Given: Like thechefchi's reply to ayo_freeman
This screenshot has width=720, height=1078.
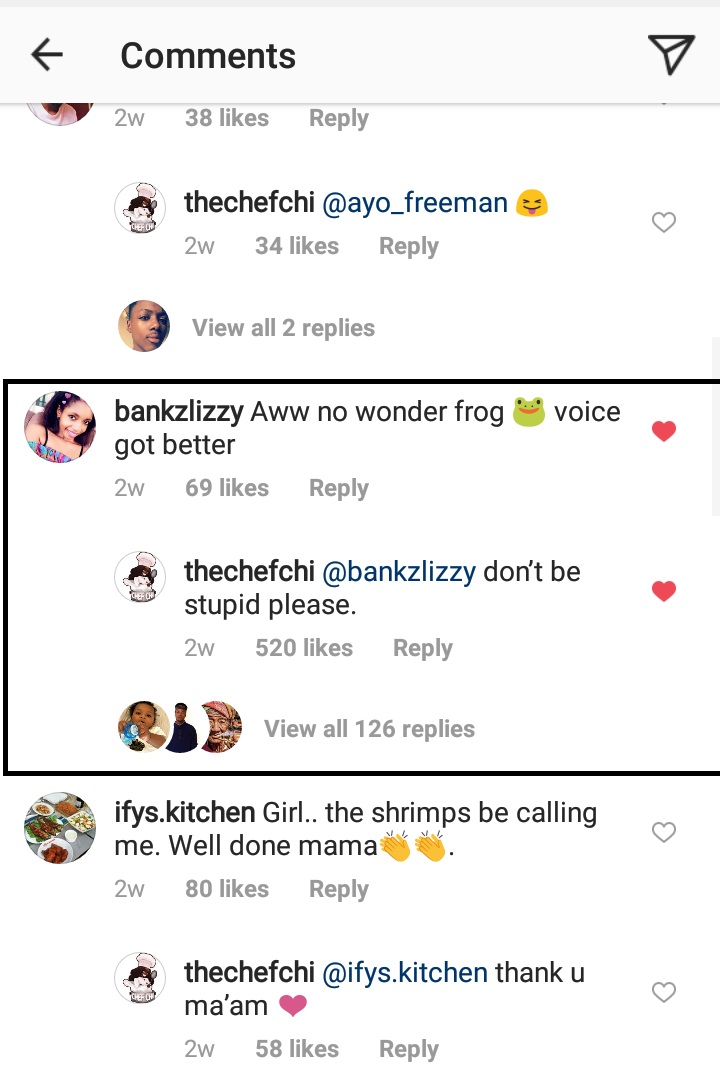Looking at the screenshot, I should pyautogui.click(x=664, y=223).
